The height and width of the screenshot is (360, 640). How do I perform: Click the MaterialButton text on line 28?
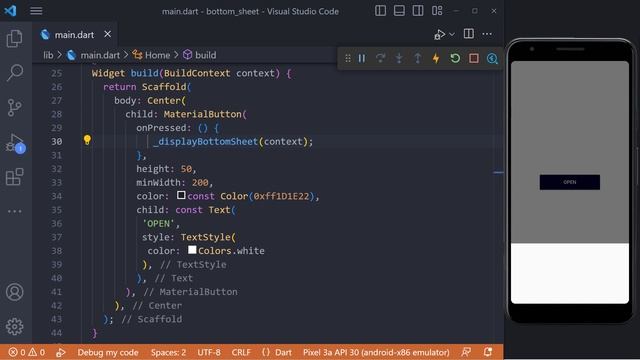pyautogui.click(x=203, y=114)
